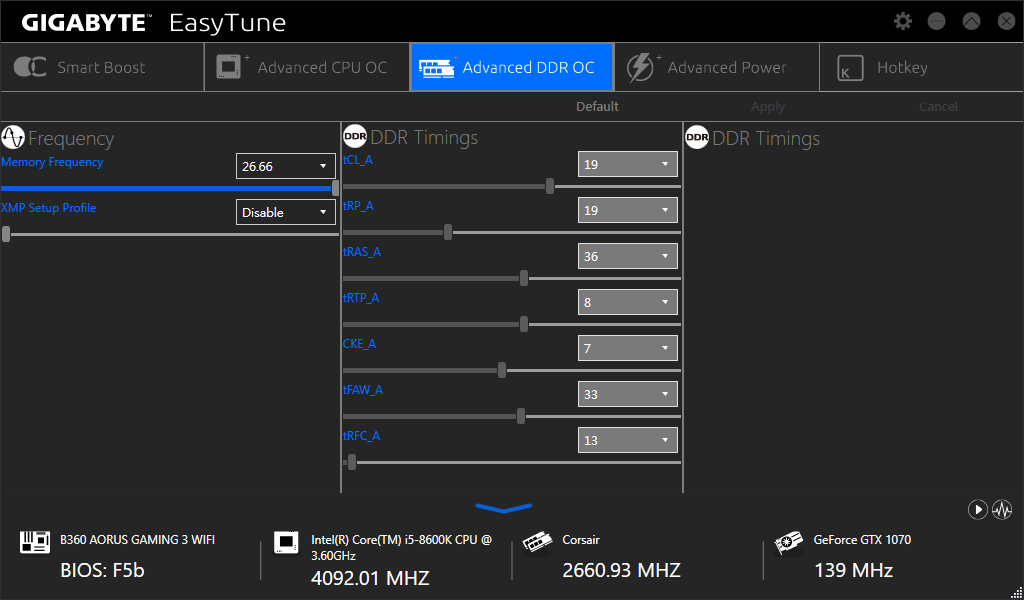Click the window resize grip
This screenshot has width=1024, height=600.
(1016, 592)
